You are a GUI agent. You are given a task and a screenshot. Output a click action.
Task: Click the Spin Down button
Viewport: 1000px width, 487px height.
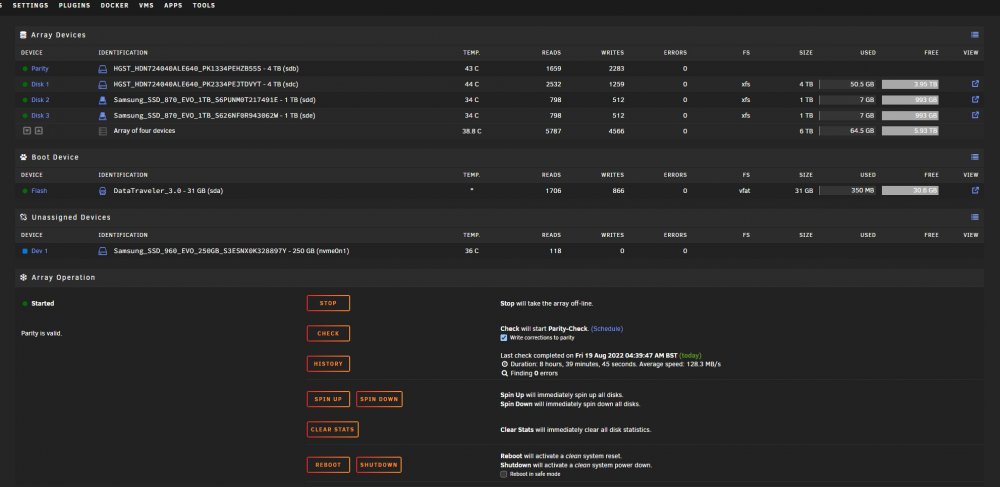click(x=379, y=399)
